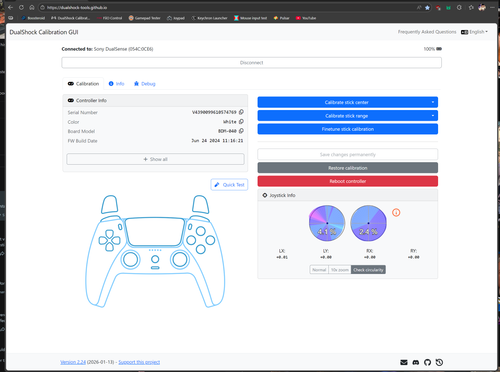Click the red Reboot controller button
This screenshot has height=372, width=500.
(x=348, y=181)
